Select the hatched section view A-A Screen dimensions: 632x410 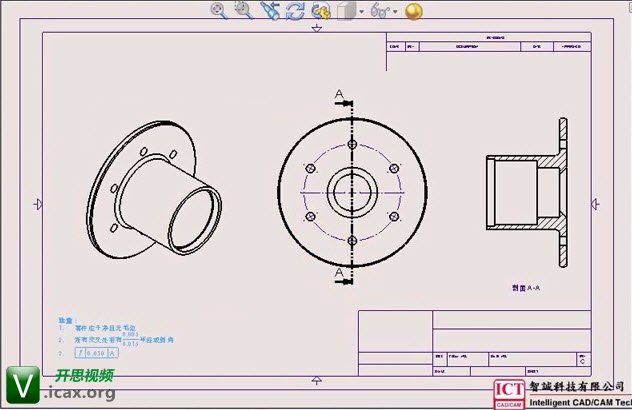[527, 192]
